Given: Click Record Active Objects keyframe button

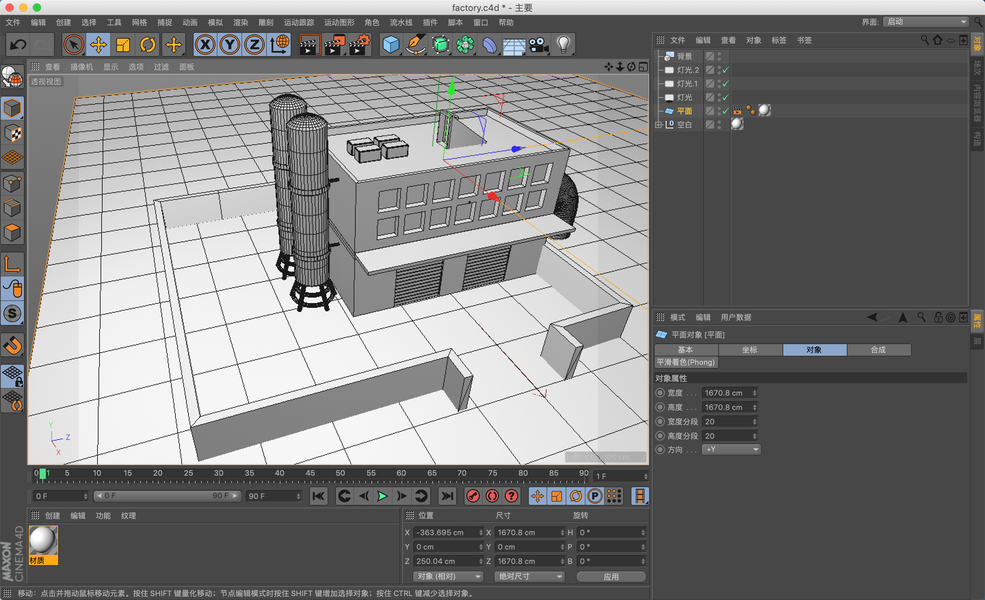Looking at the screenshot, I should (473, 496).
